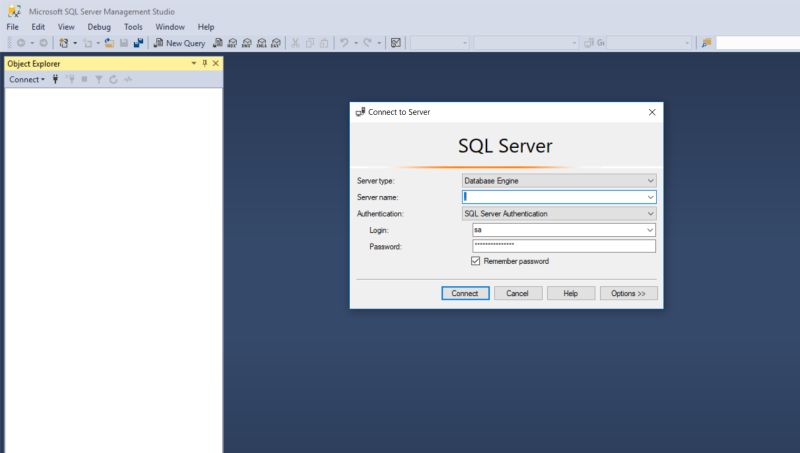Image resolution: width=800 pixels, height=453 pixels.
Task: Open the Debug menu
Action: pos(99,27)
